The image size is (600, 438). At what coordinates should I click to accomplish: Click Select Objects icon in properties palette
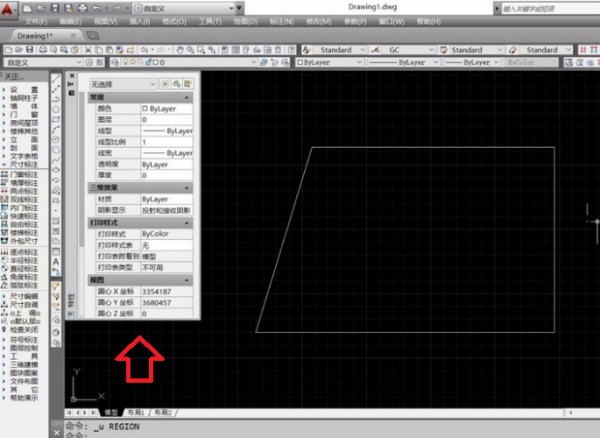[176, 84]
